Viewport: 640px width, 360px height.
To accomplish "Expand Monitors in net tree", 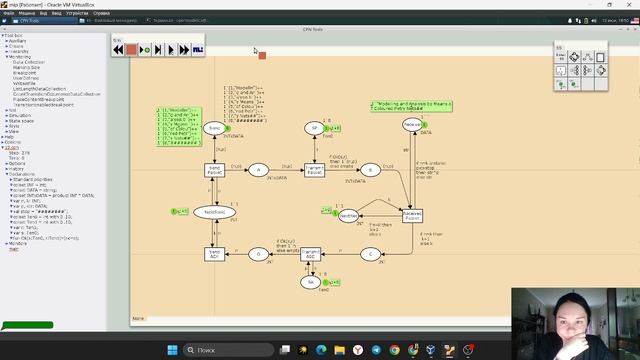I will [x=7, y=243].
